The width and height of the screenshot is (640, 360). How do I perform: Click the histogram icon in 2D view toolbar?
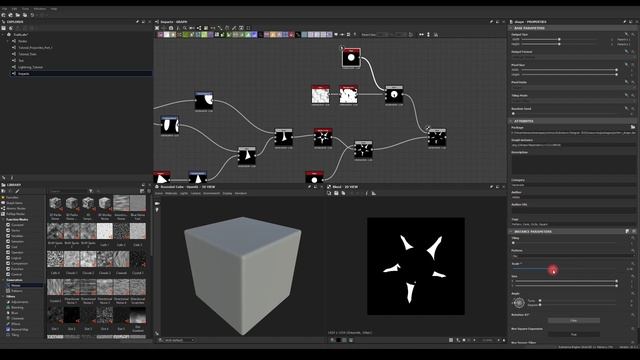tap(373, 193)
